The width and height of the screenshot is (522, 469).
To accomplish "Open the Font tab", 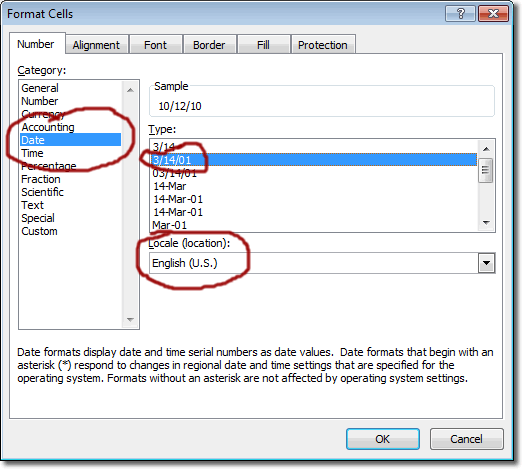I will click(x=155, y=45).
